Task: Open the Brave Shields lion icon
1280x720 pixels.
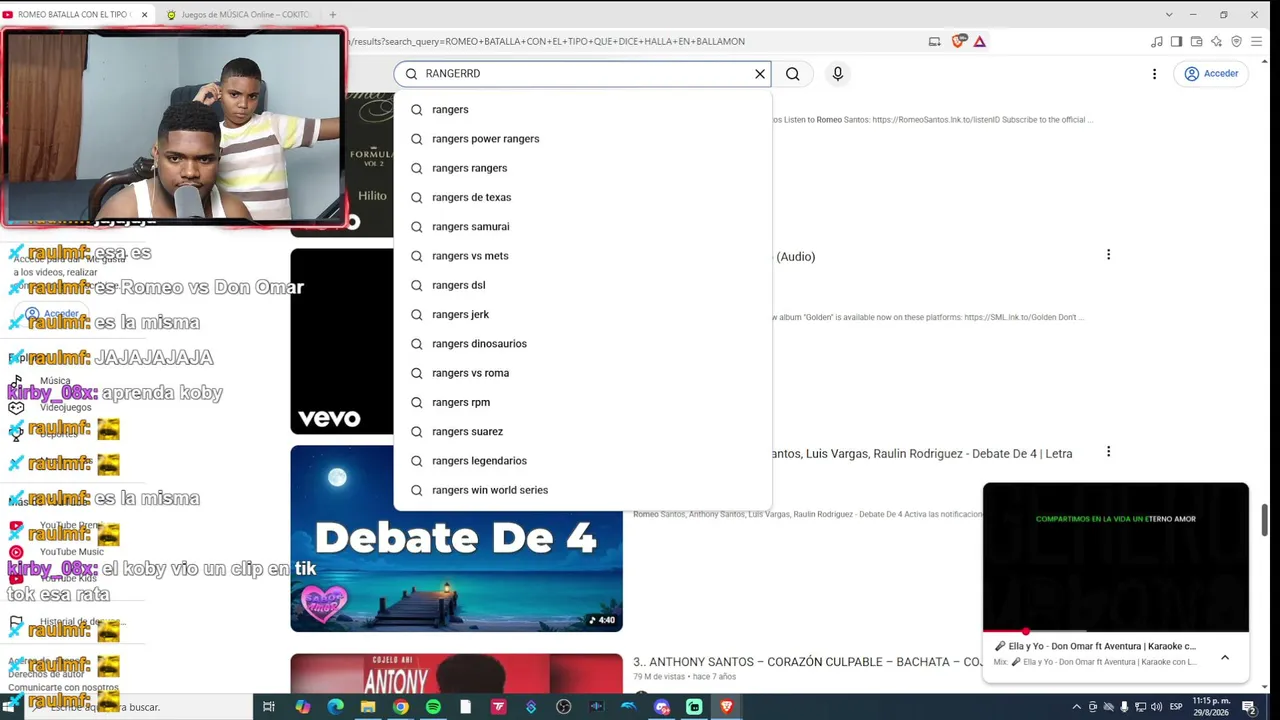Action: [x=959, y=41]
